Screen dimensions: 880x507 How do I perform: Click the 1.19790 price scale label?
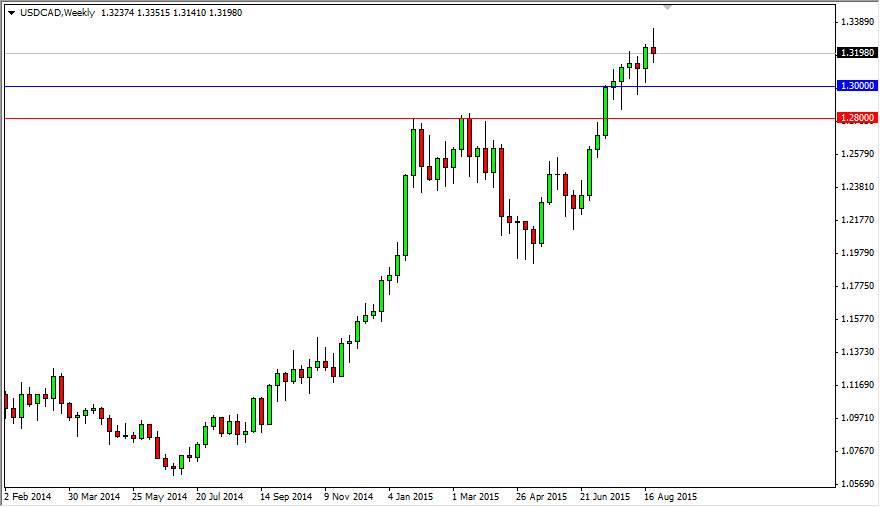[858, 253]
